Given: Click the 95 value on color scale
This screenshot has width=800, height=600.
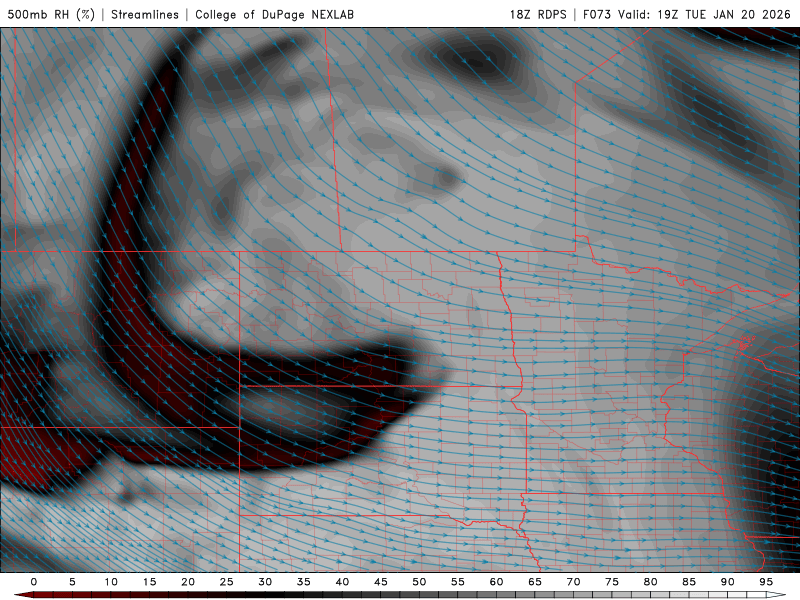Looking at the screenshot, I should click(766, 582).
